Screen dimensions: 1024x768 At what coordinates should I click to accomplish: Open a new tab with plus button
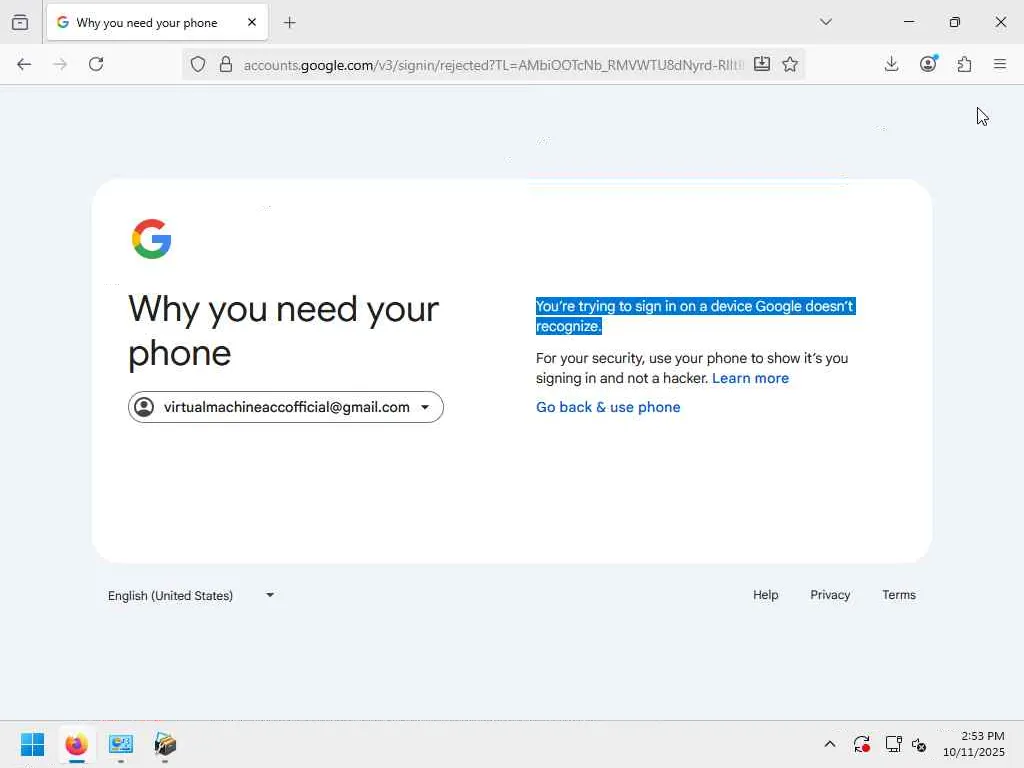[x=289, y=23]
